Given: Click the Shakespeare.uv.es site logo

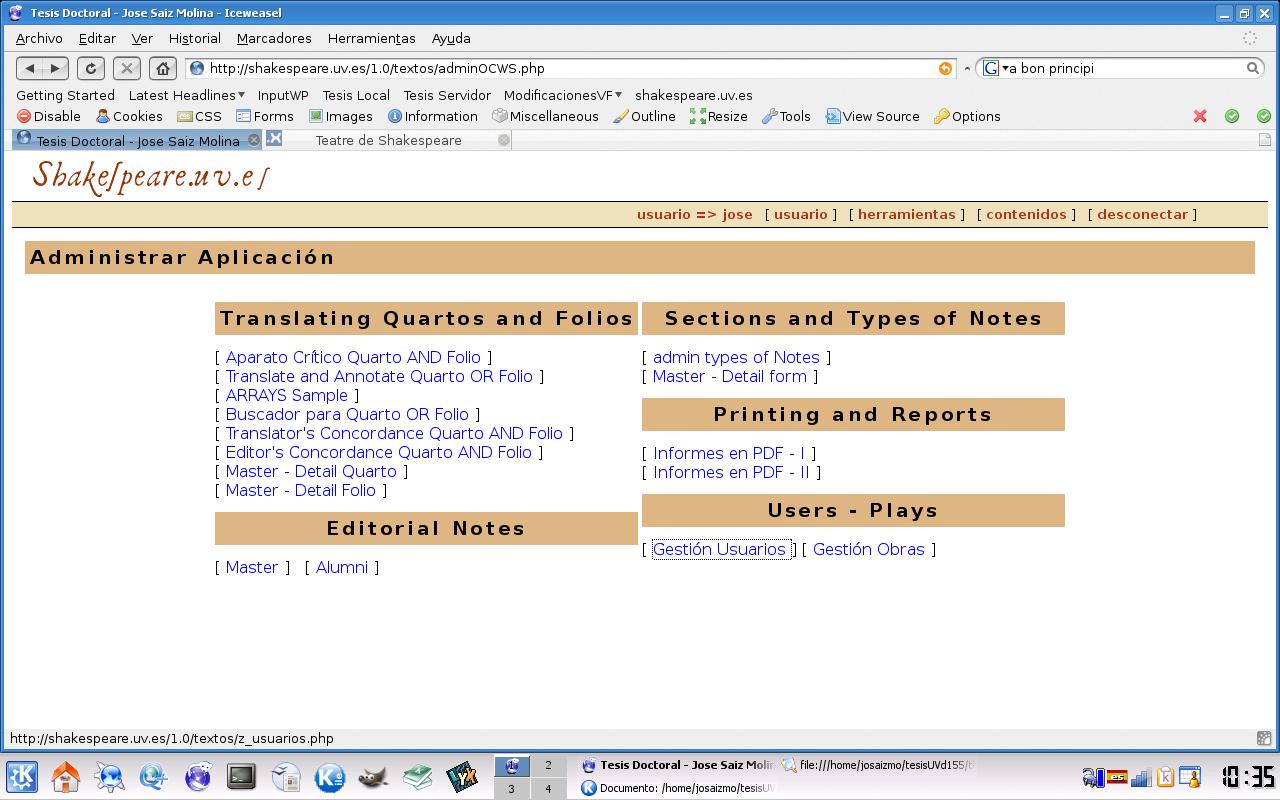Looking at the screenshot, I should tap(150, 176).
